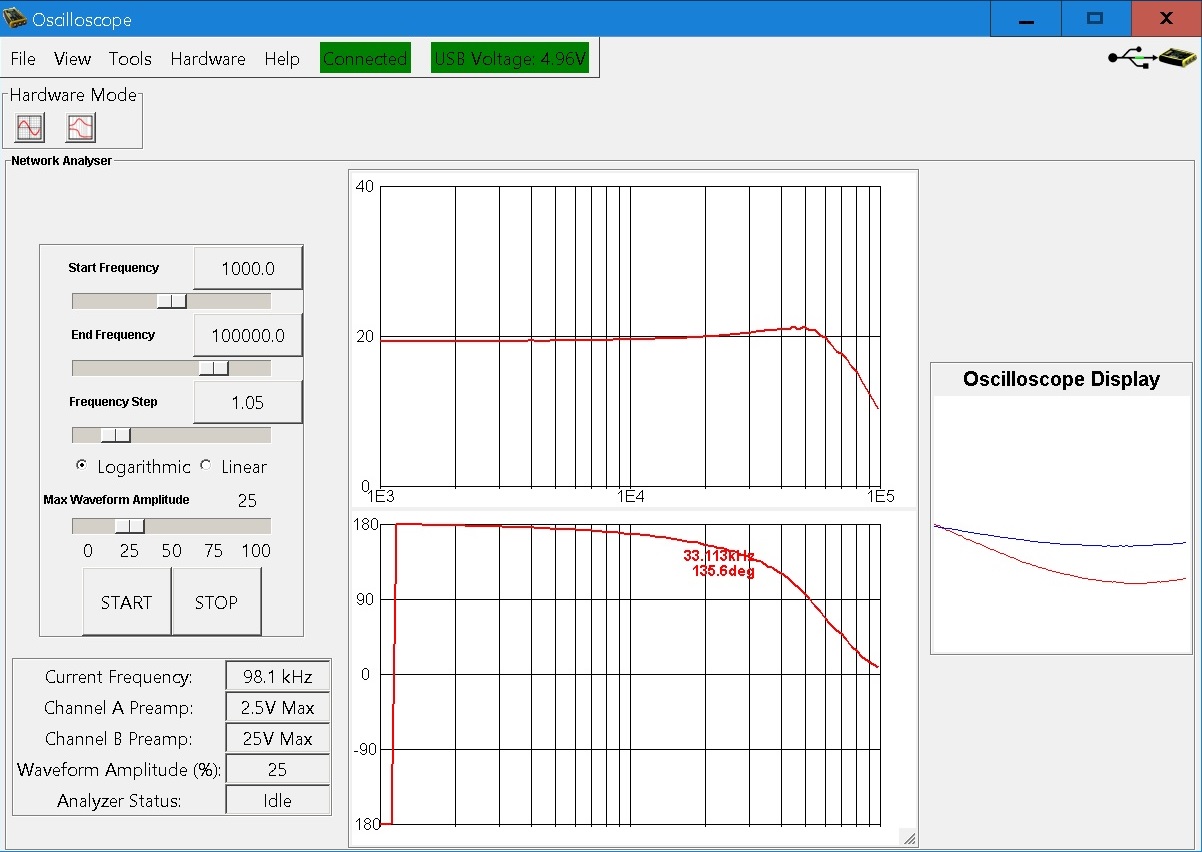Switch to oscilloscope waveform hardware mode
Viewport: 1202px width, 852px height.
(30, 127)
